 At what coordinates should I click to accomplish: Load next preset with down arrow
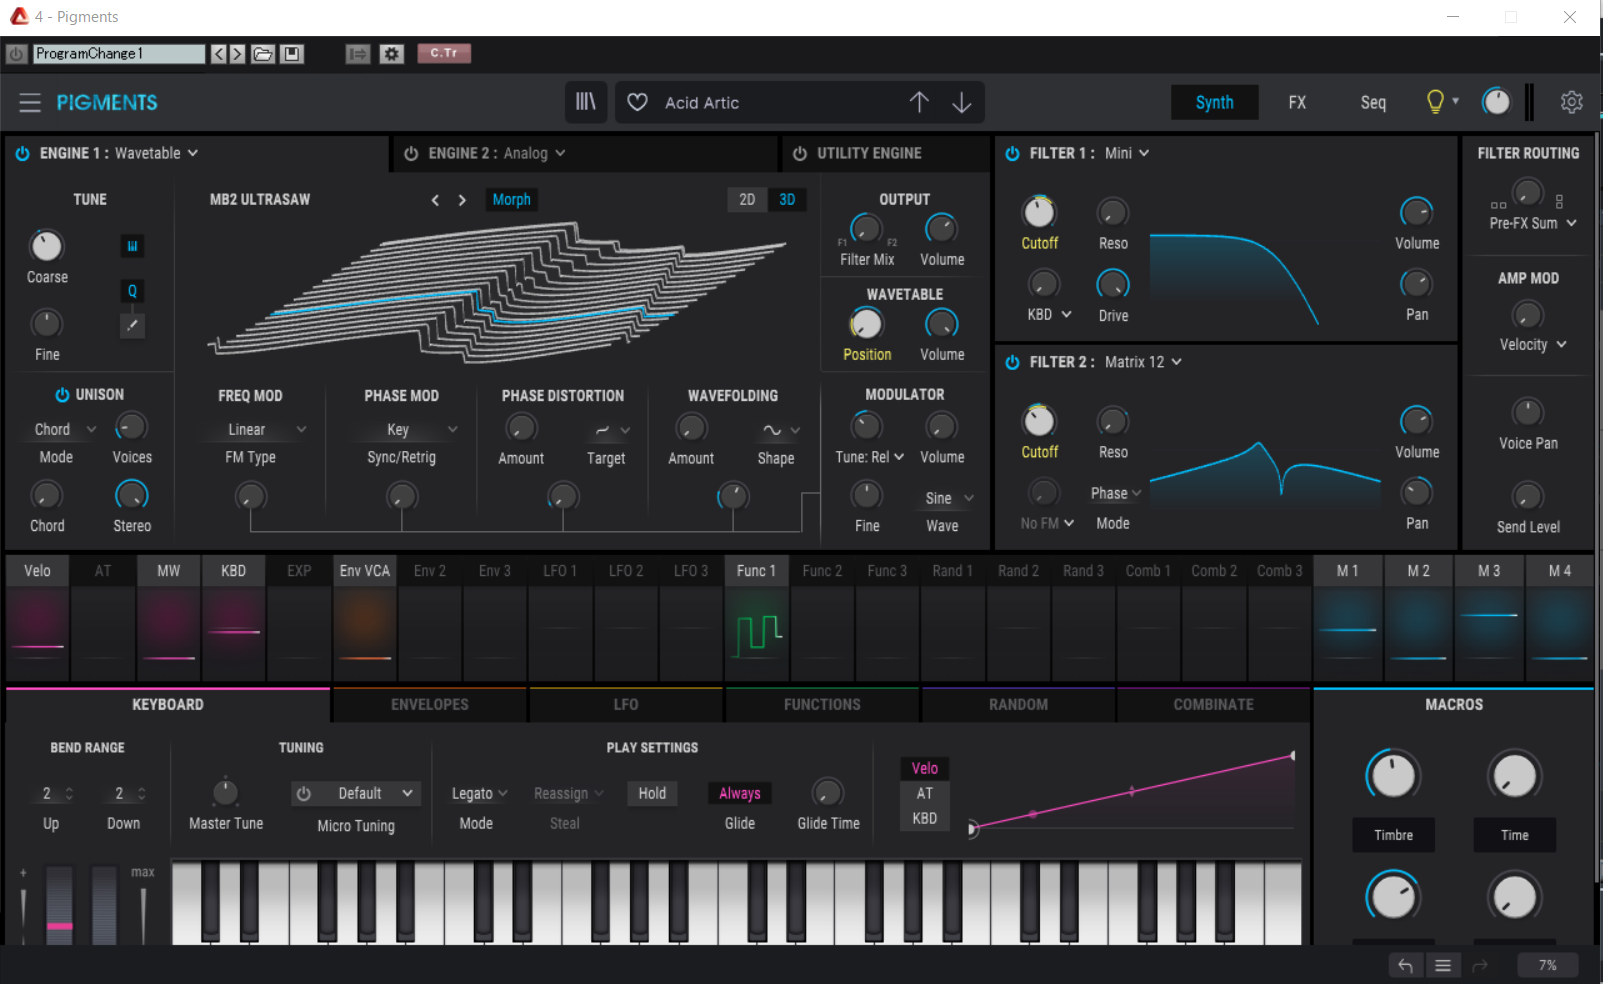[x=961, y=102]
